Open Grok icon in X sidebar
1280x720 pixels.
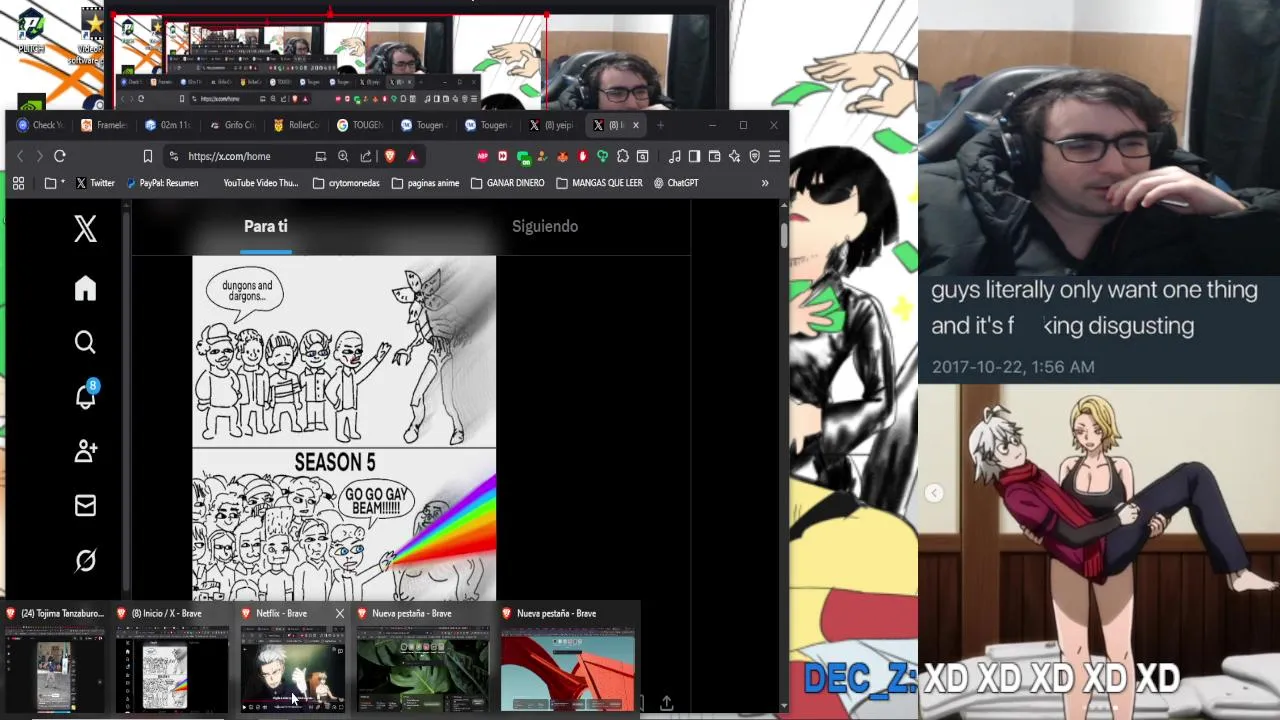click(x=85, y=561)
